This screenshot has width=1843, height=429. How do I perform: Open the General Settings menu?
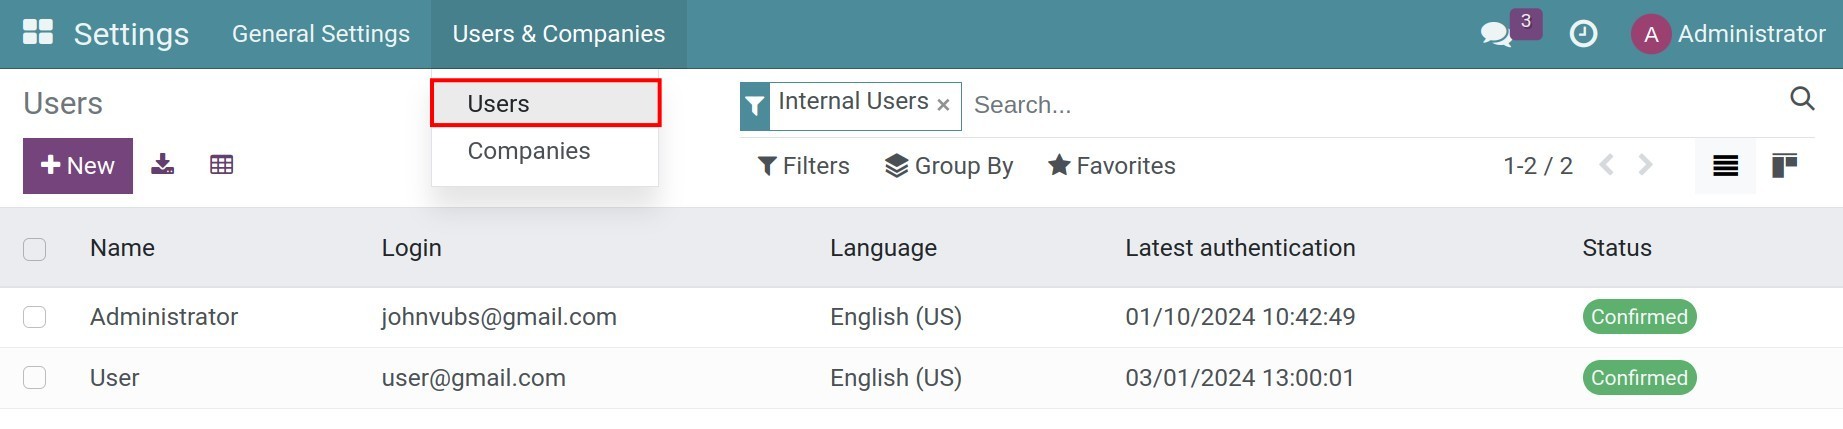pyautogui.click(x=321, y=34)
